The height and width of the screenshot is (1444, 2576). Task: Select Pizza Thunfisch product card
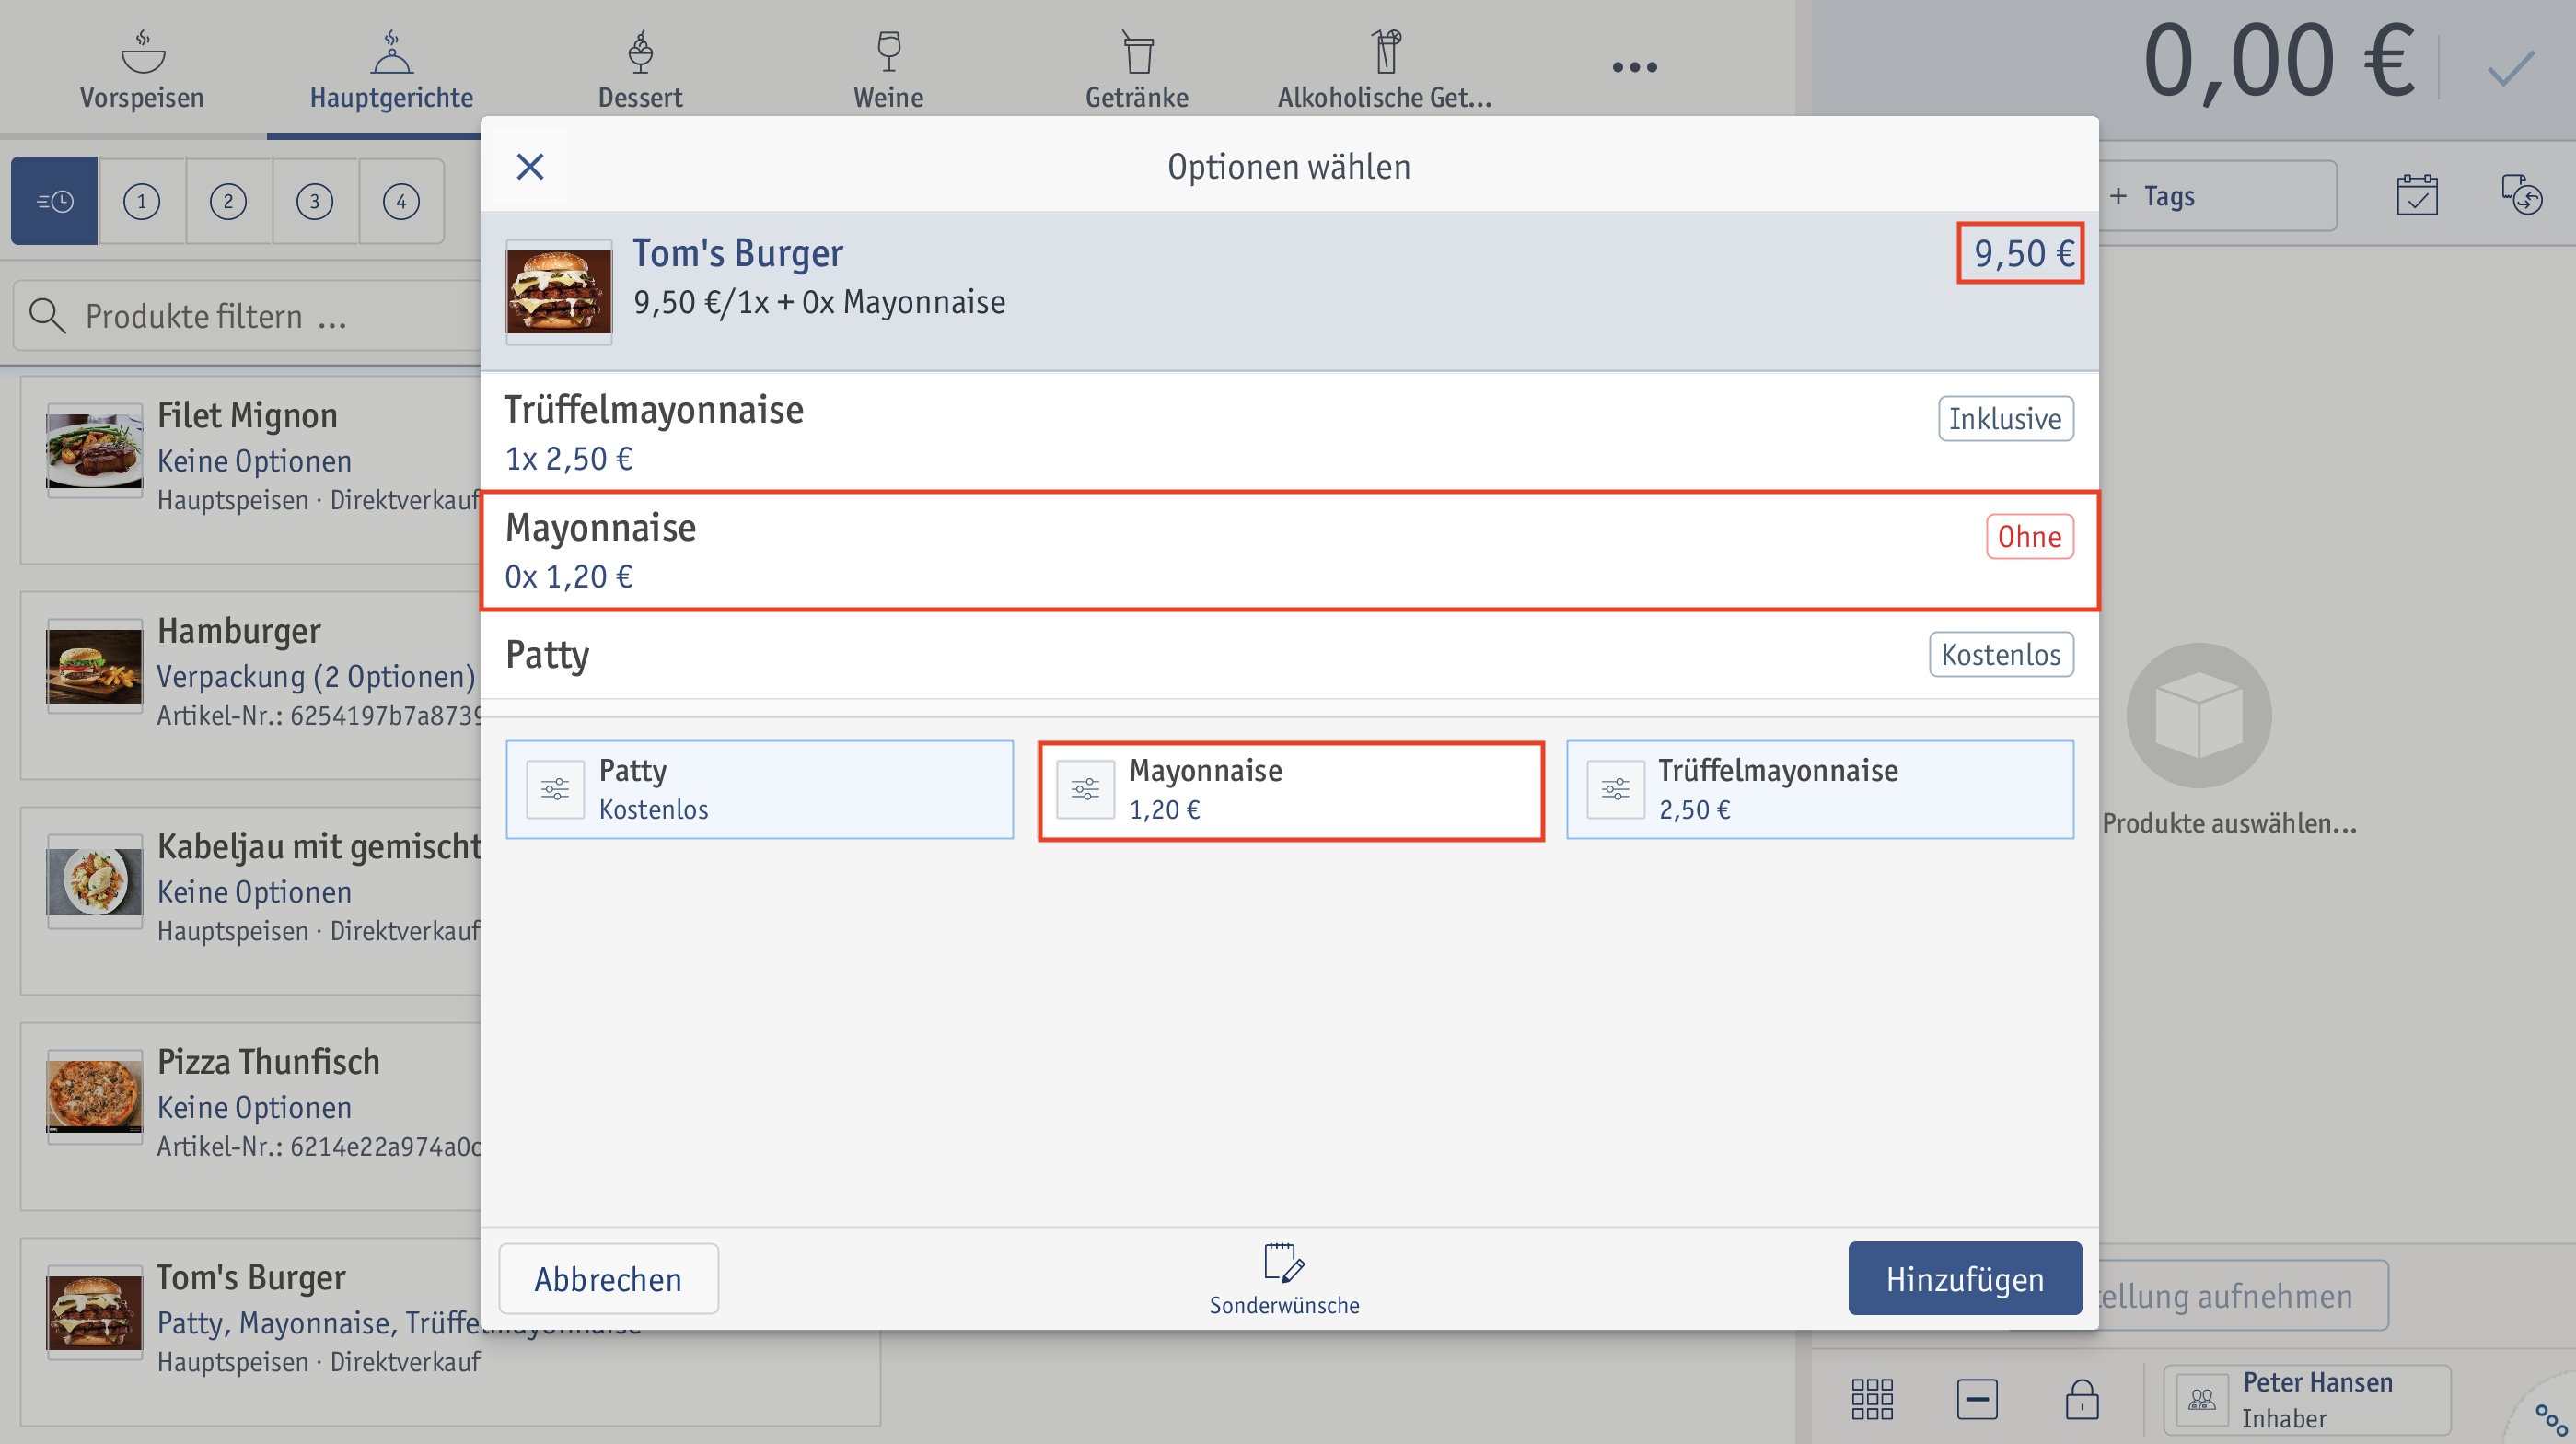(x=250, y=1116)
